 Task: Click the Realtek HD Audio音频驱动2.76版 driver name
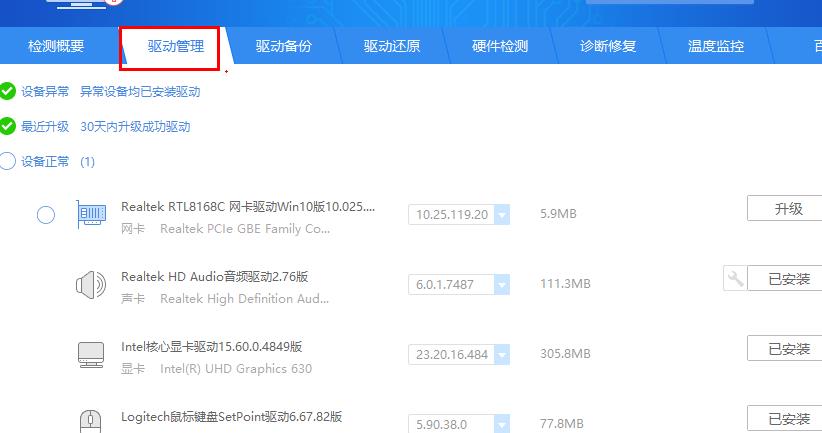[x=214, y=276]
